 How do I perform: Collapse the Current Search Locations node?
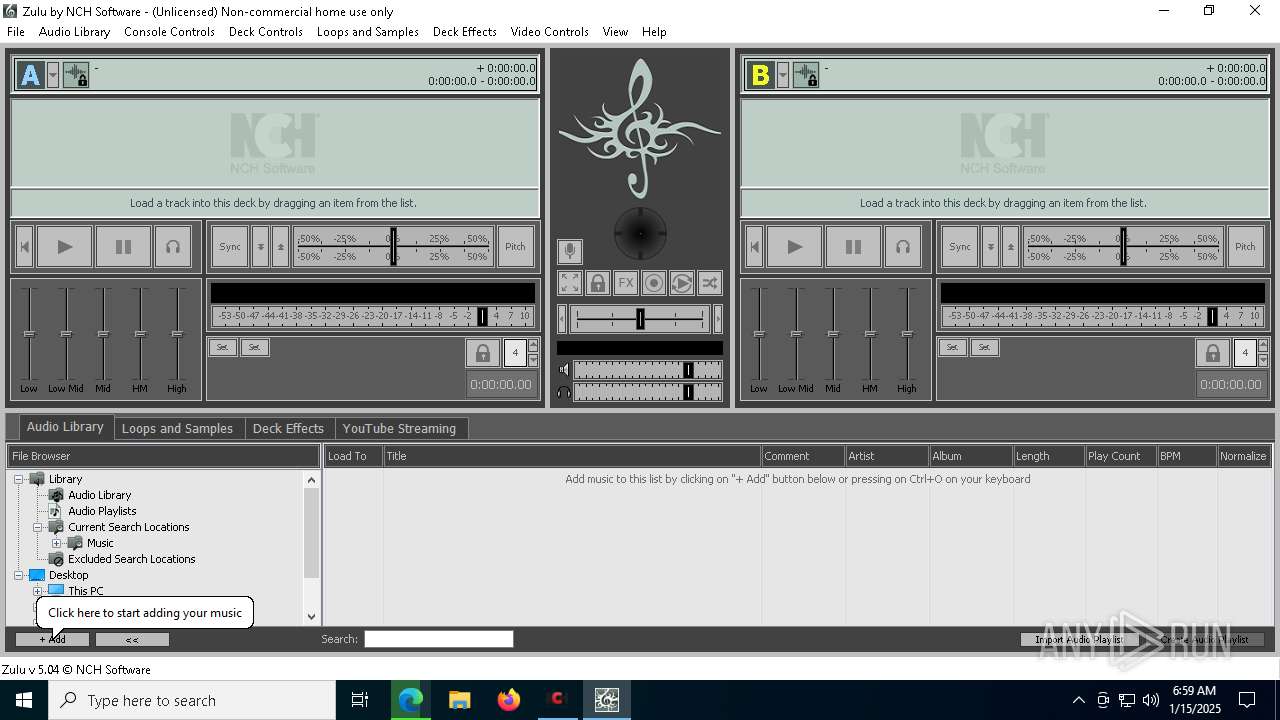(38, 527)
